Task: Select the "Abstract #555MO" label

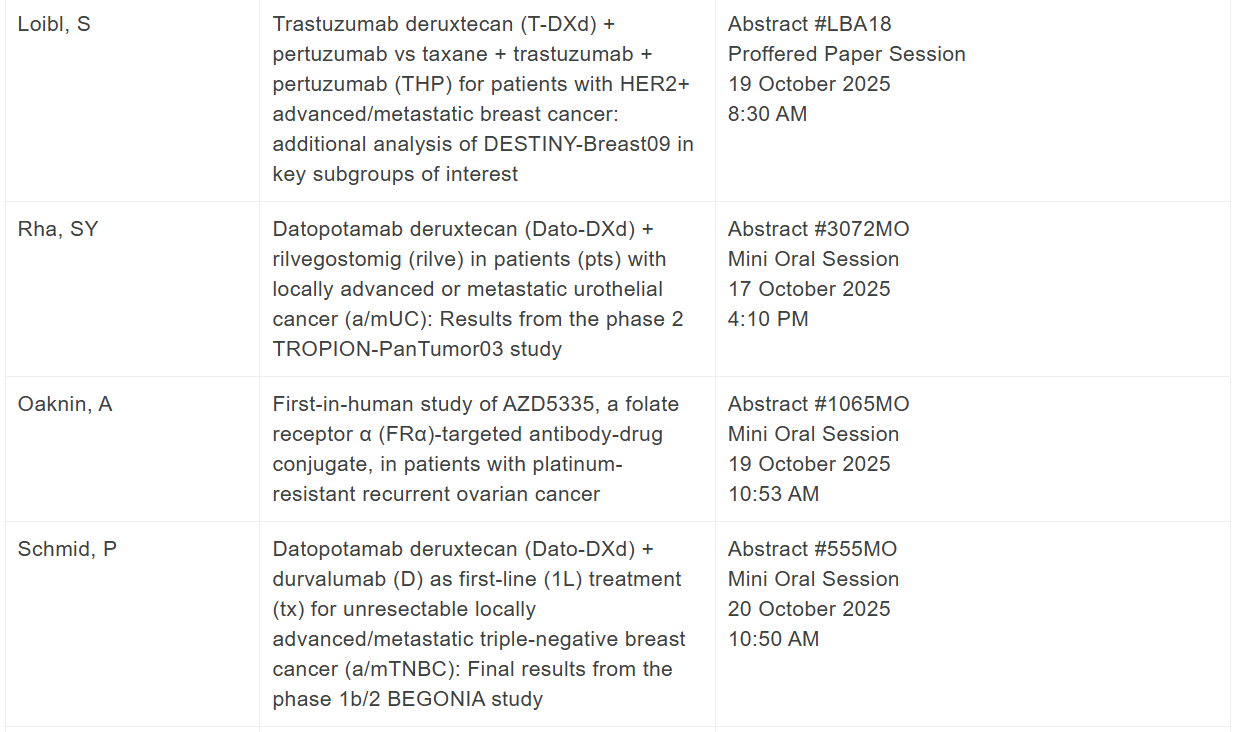Action: [x=812, y=549]
